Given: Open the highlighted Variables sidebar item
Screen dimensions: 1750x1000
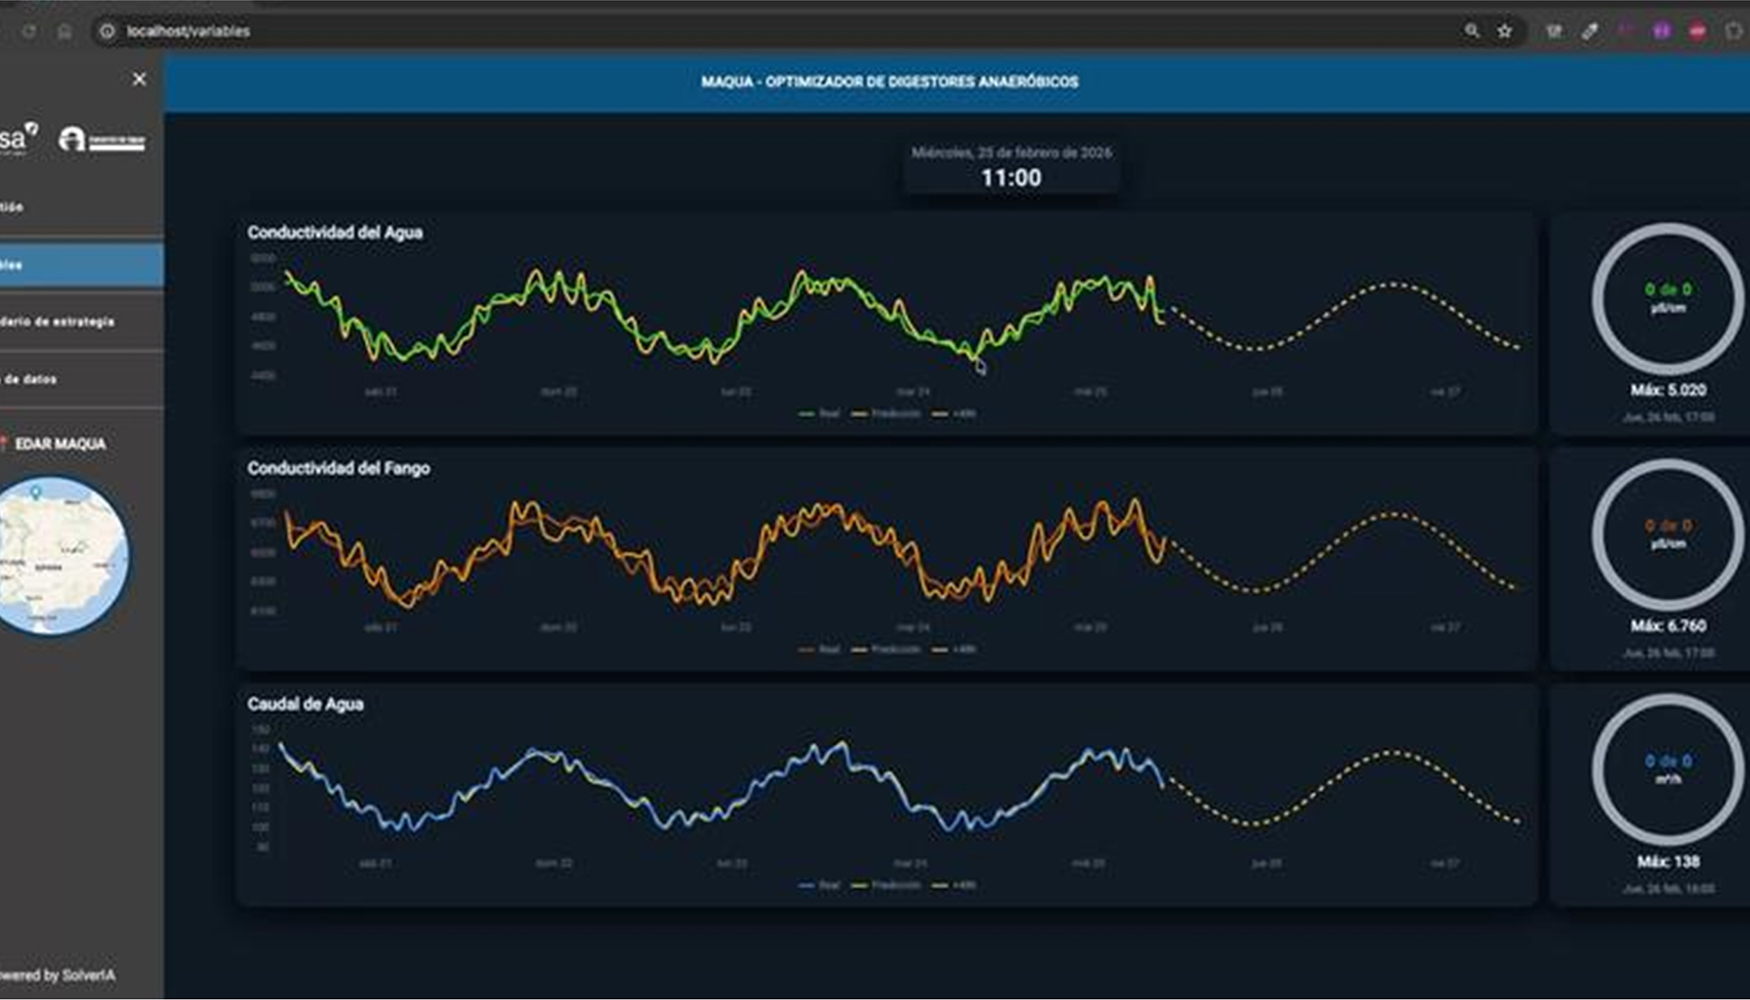Looking at the screenshot, I should coord(80,265).
